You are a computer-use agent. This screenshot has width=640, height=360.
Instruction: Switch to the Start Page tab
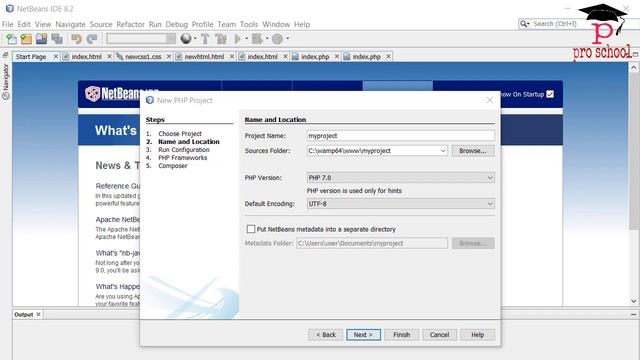[x=31, y=57]
